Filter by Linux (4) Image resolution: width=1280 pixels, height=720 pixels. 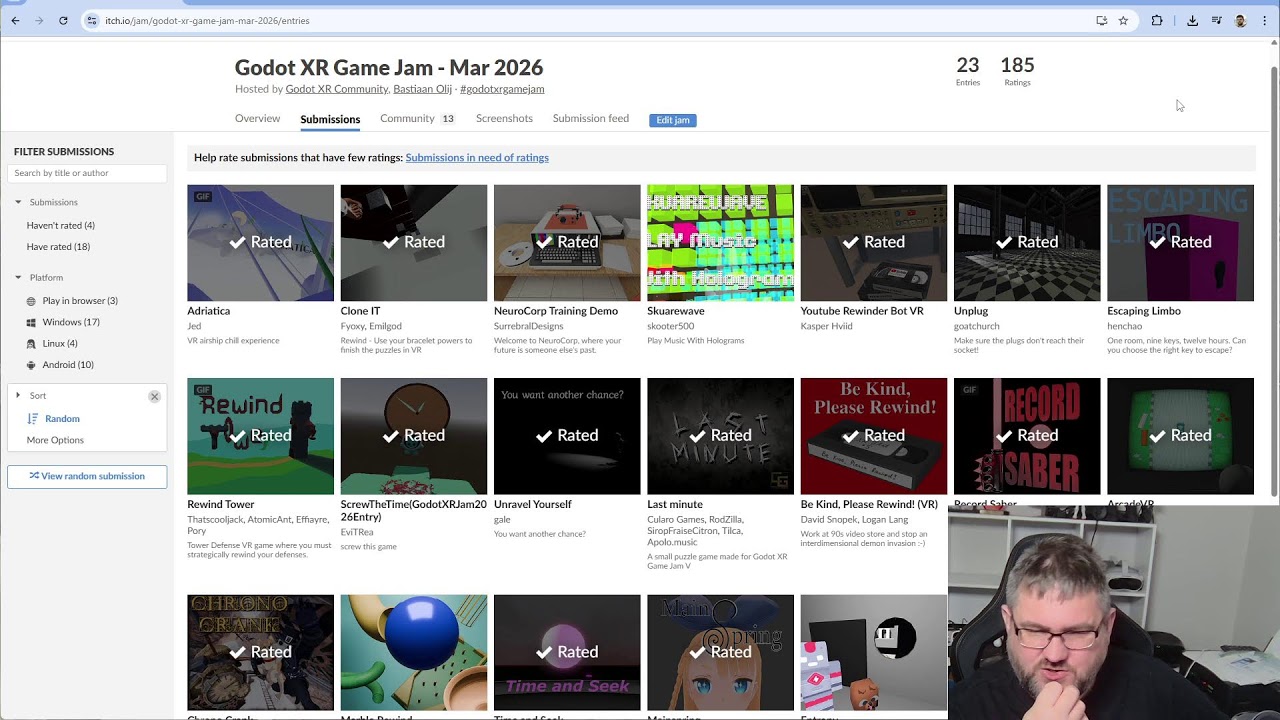pyautogui.click(x=60, y=344)
